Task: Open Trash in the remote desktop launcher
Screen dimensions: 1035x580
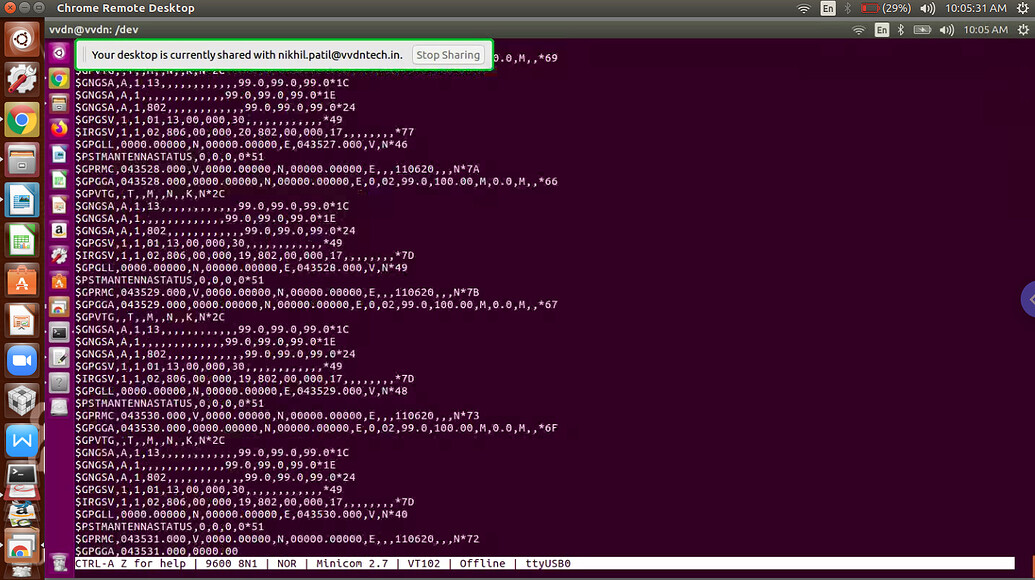Action: 59,561
